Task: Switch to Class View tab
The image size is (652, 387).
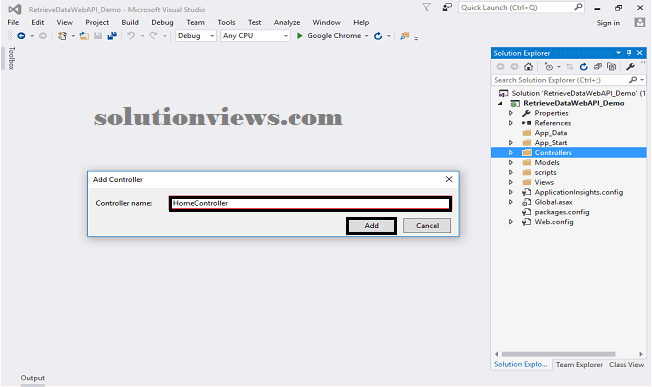Action: [x=626, y=365]
